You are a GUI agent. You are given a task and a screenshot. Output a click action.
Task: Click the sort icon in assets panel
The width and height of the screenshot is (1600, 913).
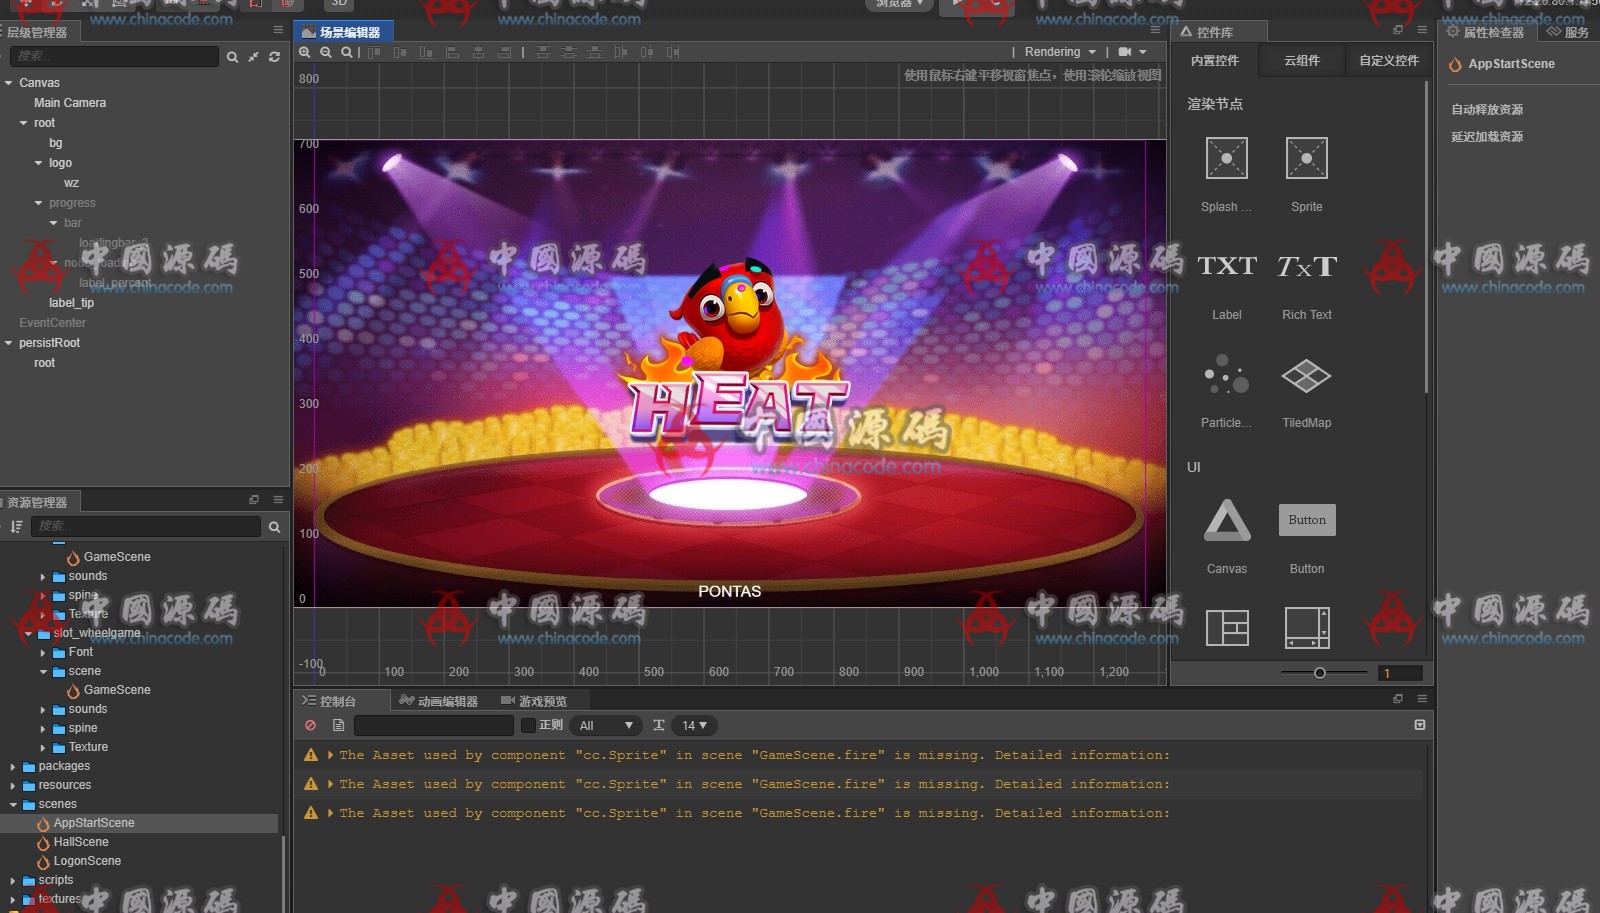point(16,526)
